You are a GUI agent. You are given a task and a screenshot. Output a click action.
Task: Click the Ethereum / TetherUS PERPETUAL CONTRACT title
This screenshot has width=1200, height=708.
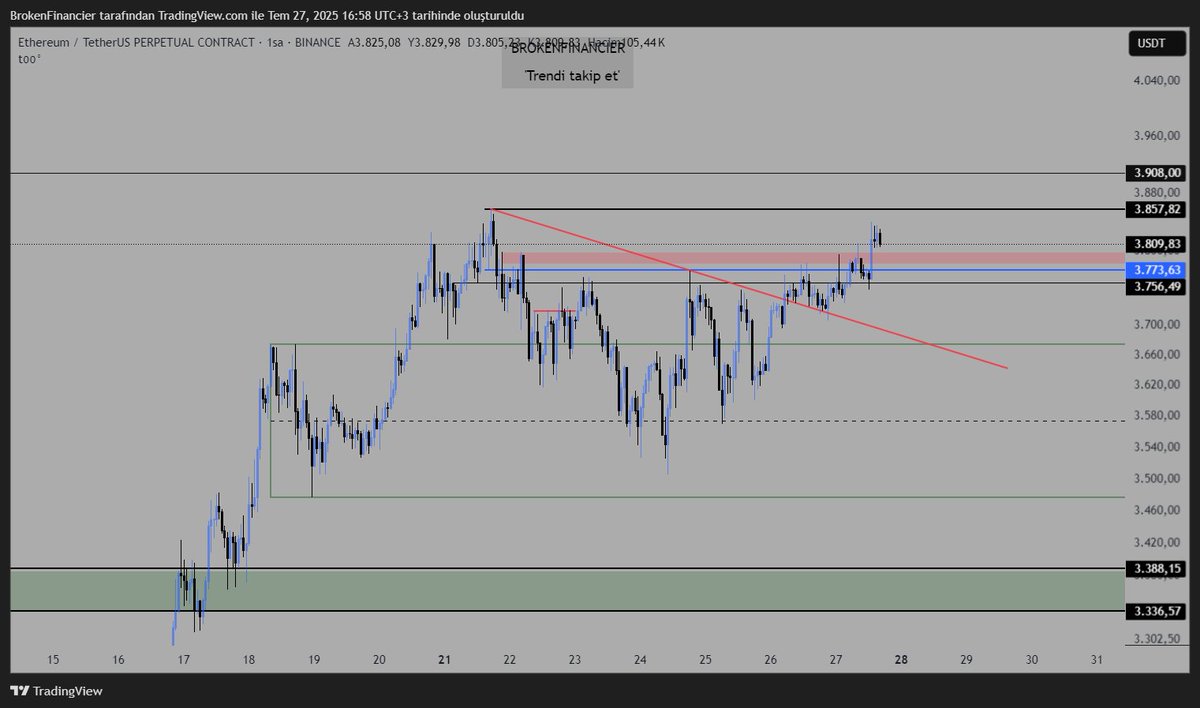coord(137,43)
